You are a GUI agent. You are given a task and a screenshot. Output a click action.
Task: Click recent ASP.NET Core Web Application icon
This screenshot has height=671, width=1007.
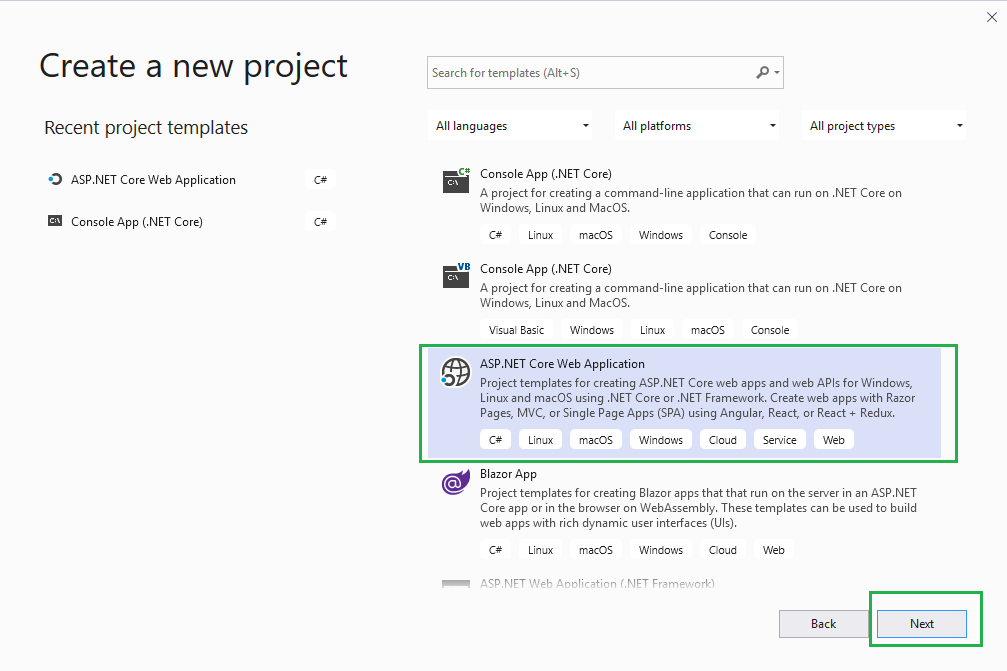click(x=55, y=180)
